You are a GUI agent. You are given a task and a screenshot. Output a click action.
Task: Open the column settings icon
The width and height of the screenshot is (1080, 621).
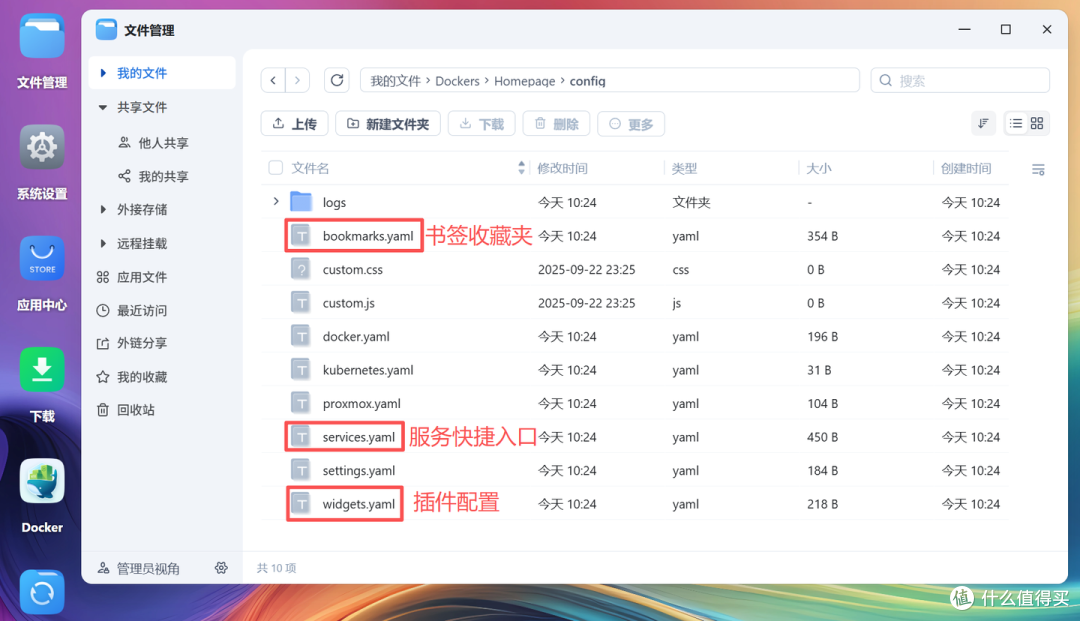click(1038, 169)
